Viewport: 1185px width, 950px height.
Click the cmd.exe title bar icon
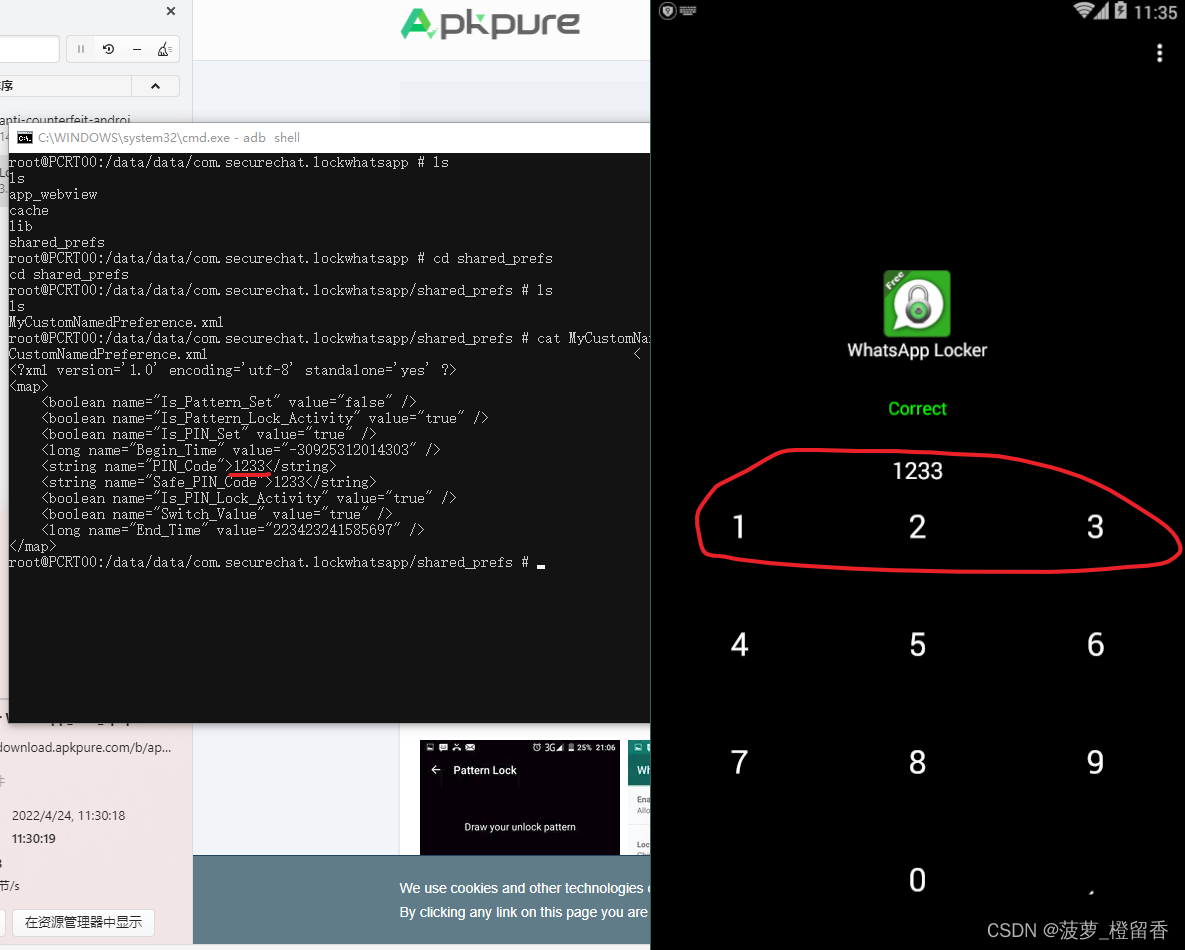click(24, 138)
